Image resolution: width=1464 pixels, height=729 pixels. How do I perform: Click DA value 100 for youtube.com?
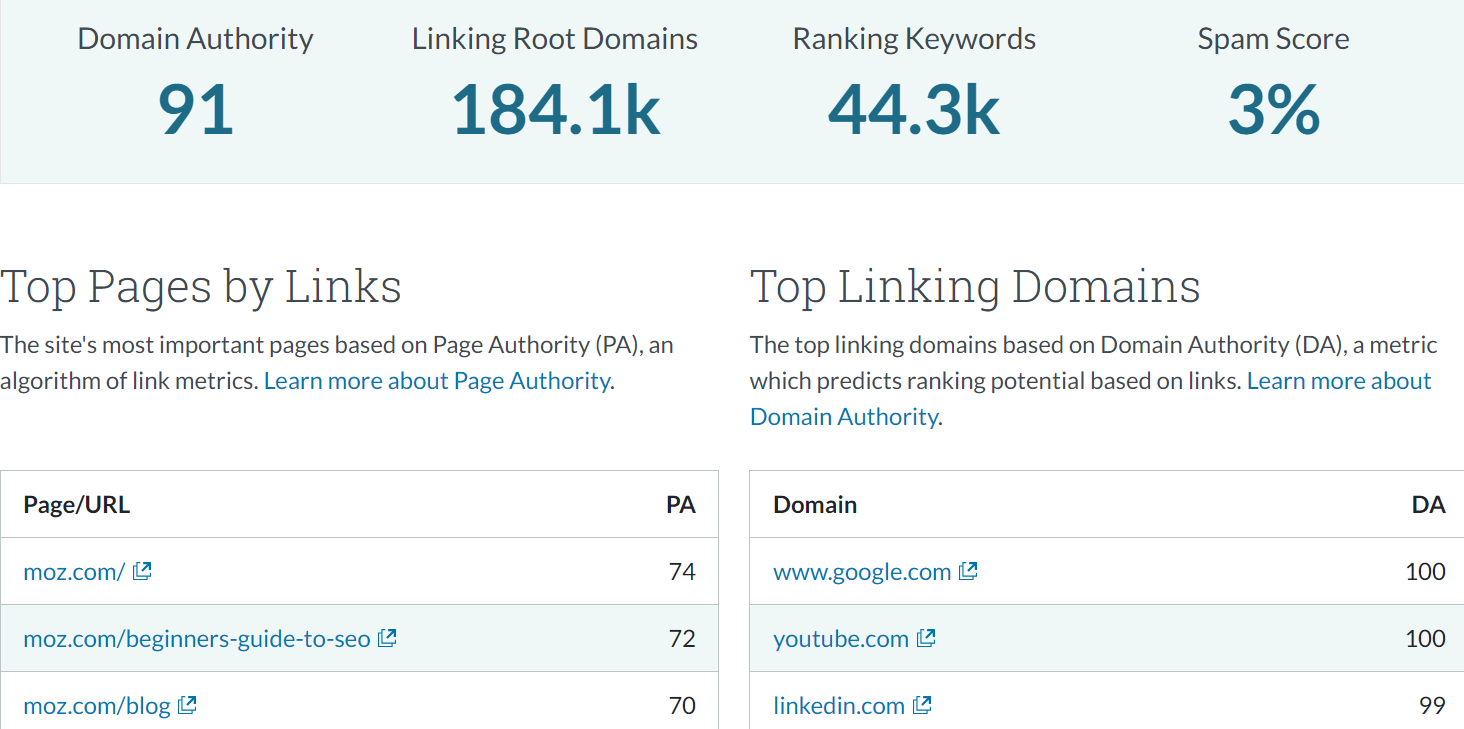click(1426, 639)
